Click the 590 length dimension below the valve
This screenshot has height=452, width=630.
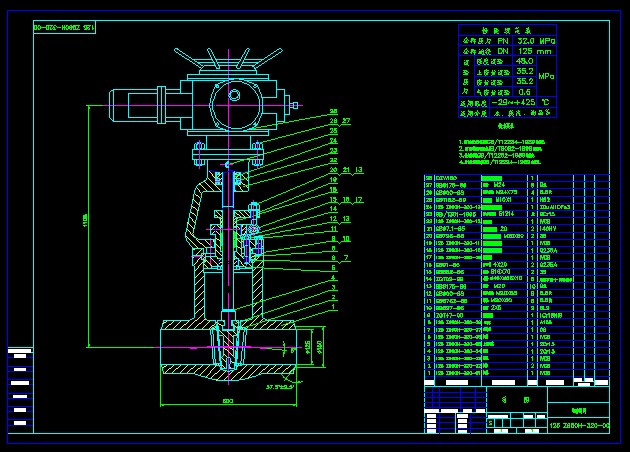pos(229,402)
